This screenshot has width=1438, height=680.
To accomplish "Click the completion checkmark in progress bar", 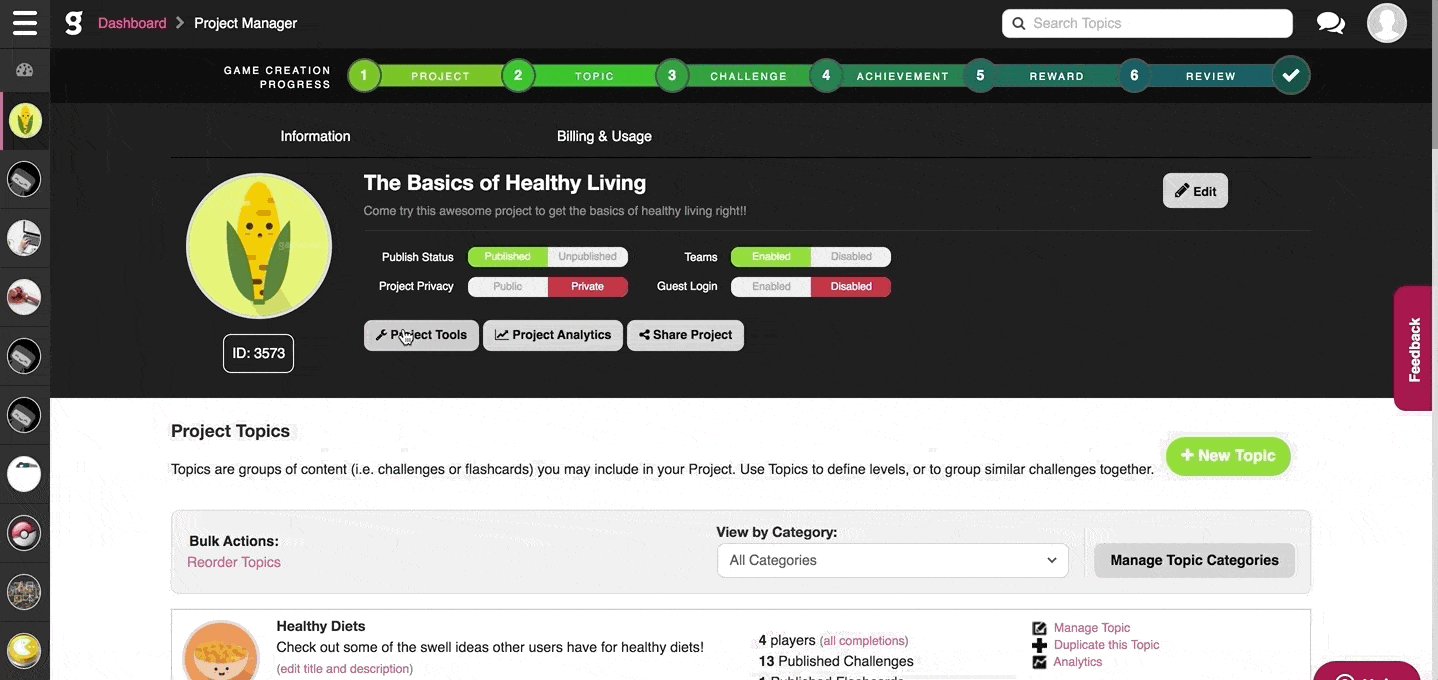I will (1291, 75).
